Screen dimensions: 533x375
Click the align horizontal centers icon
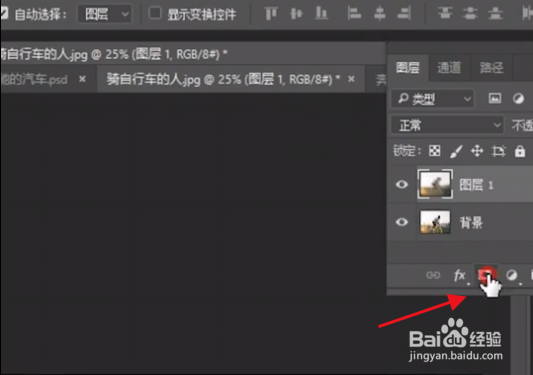tap(379, 14)
